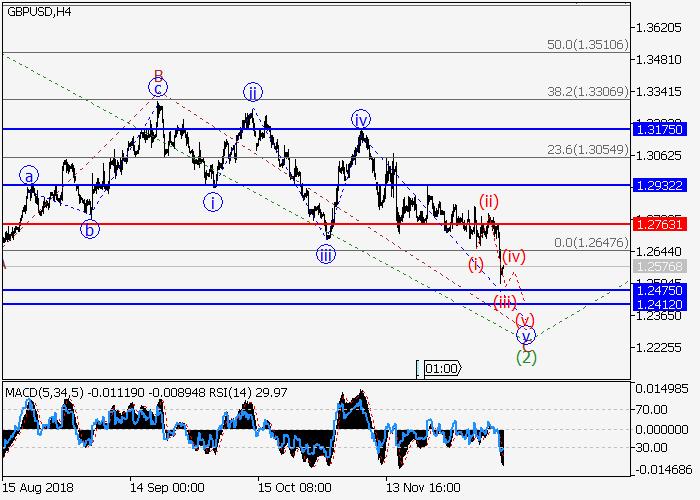This screenshot has height=500, width=700.
Task: Click the 1.24750 blue price label
Action: pyautogui.click(x=660, y=291)
